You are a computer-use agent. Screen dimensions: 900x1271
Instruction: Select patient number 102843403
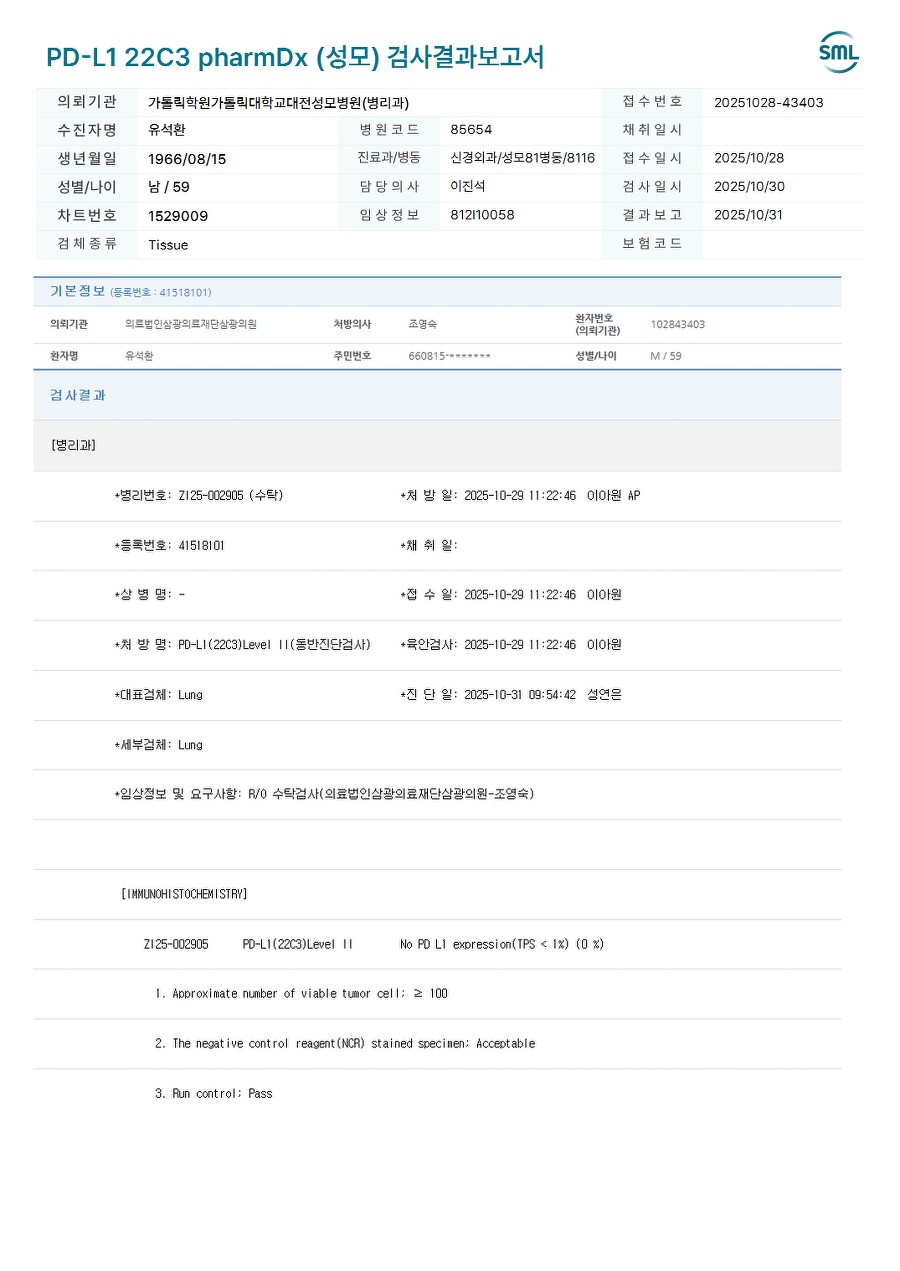677,325
